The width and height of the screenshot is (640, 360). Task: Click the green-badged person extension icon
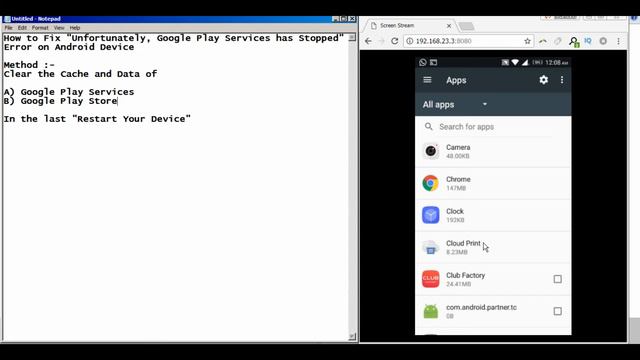[x=574, y=42]
